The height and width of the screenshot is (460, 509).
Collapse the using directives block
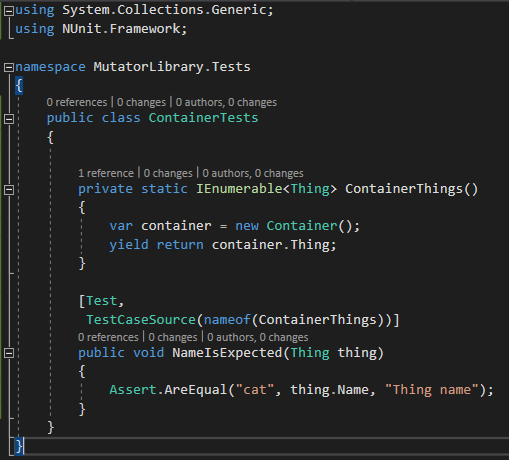point(9,11)
